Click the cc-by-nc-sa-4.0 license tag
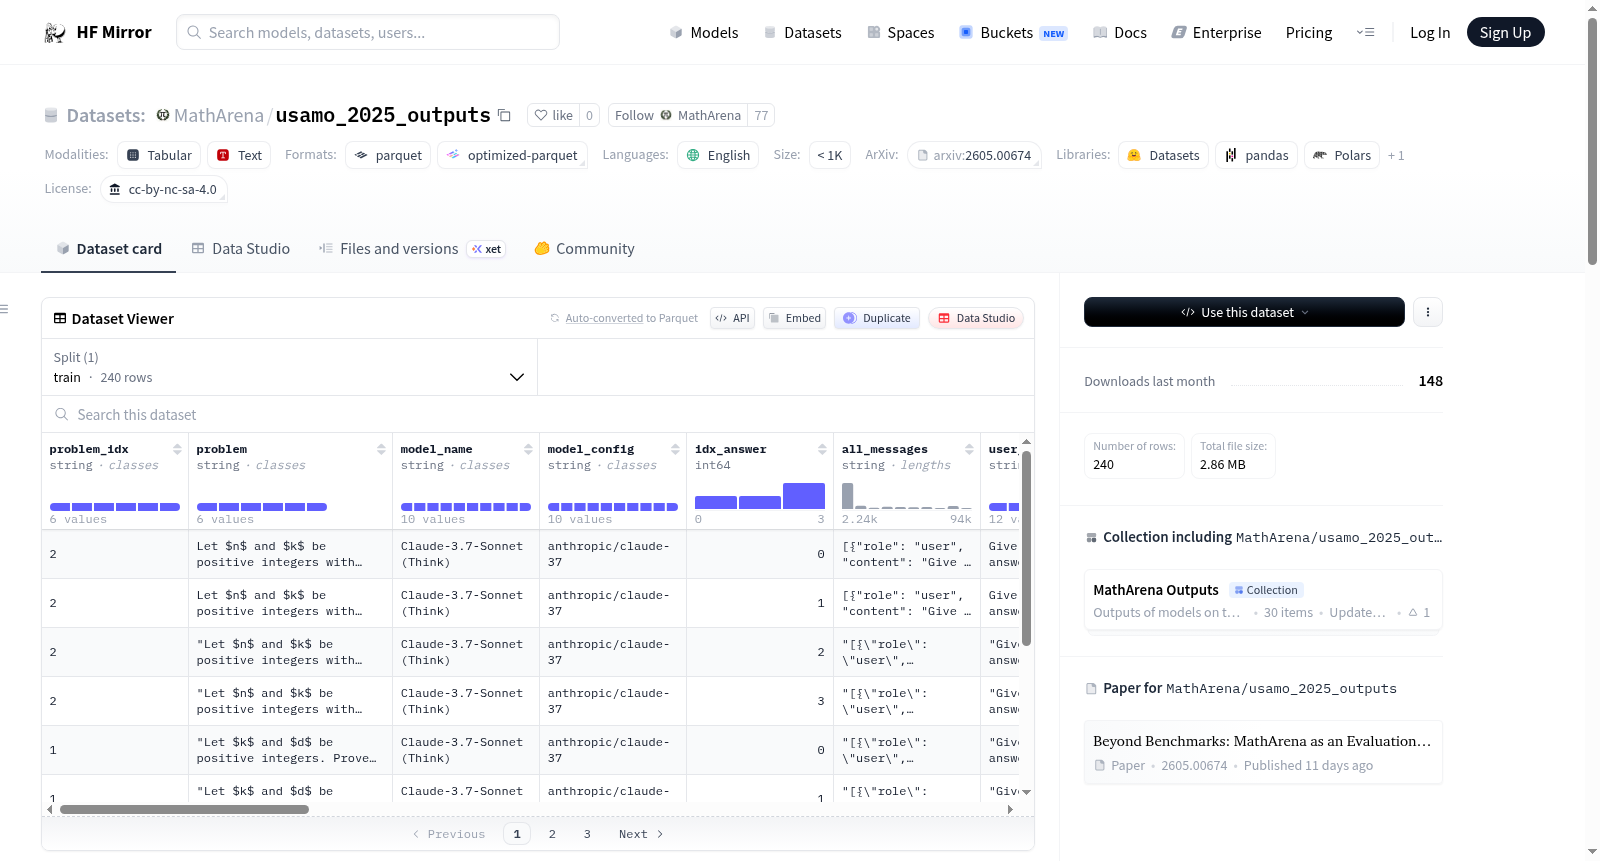The width and height of the screenshot is (1600, 861). coord(164,189)
